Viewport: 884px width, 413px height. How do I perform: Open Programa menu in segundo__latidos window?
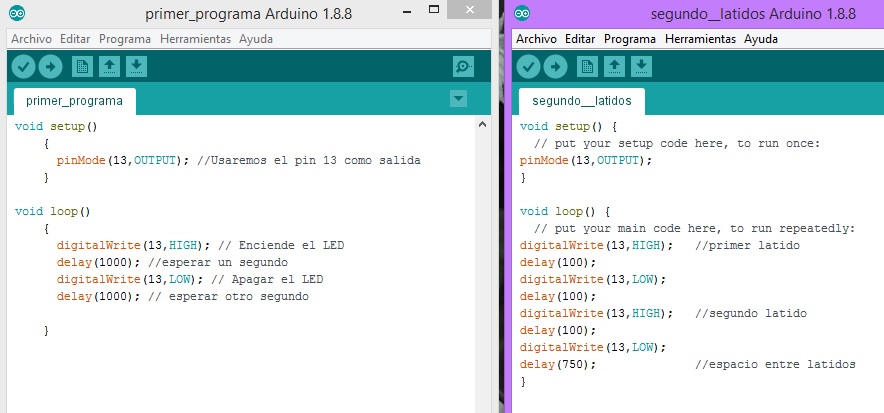(x=630, y=39)
